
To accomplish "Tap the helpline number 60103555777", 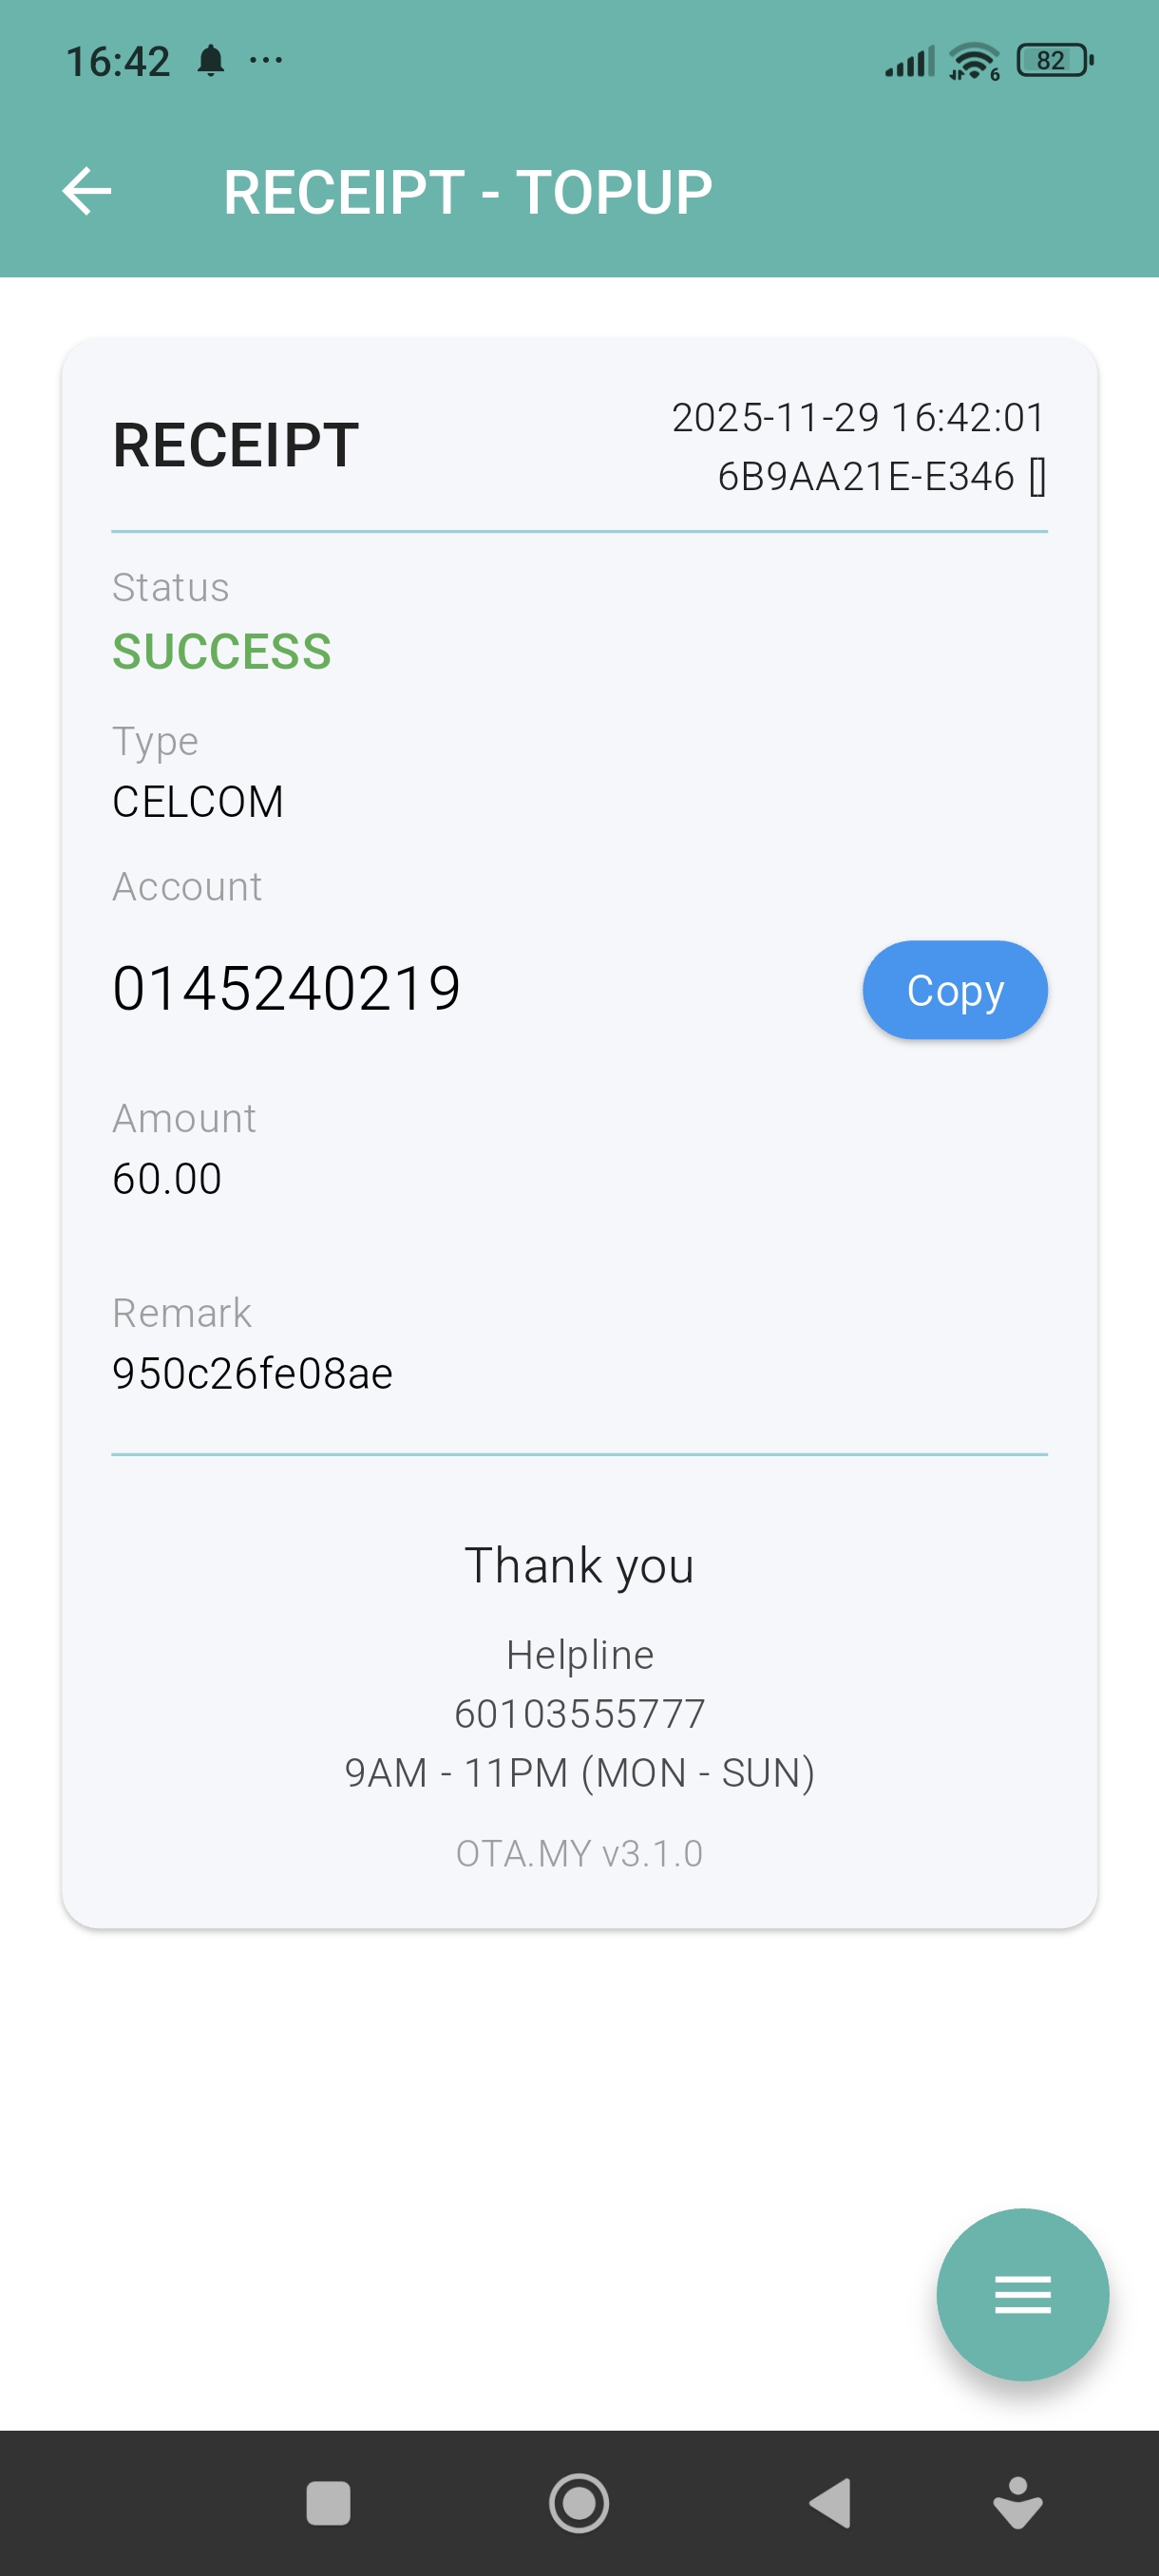I will (x=580, y=1714).
